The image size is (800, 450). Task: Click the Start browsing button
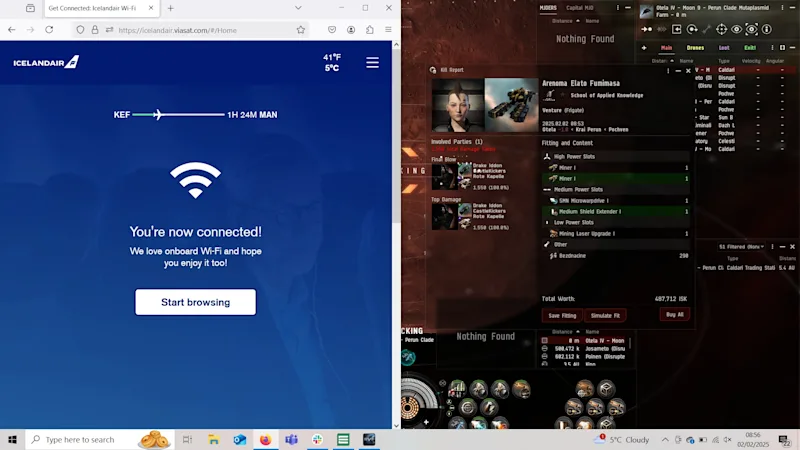click(x=195, y=302)
